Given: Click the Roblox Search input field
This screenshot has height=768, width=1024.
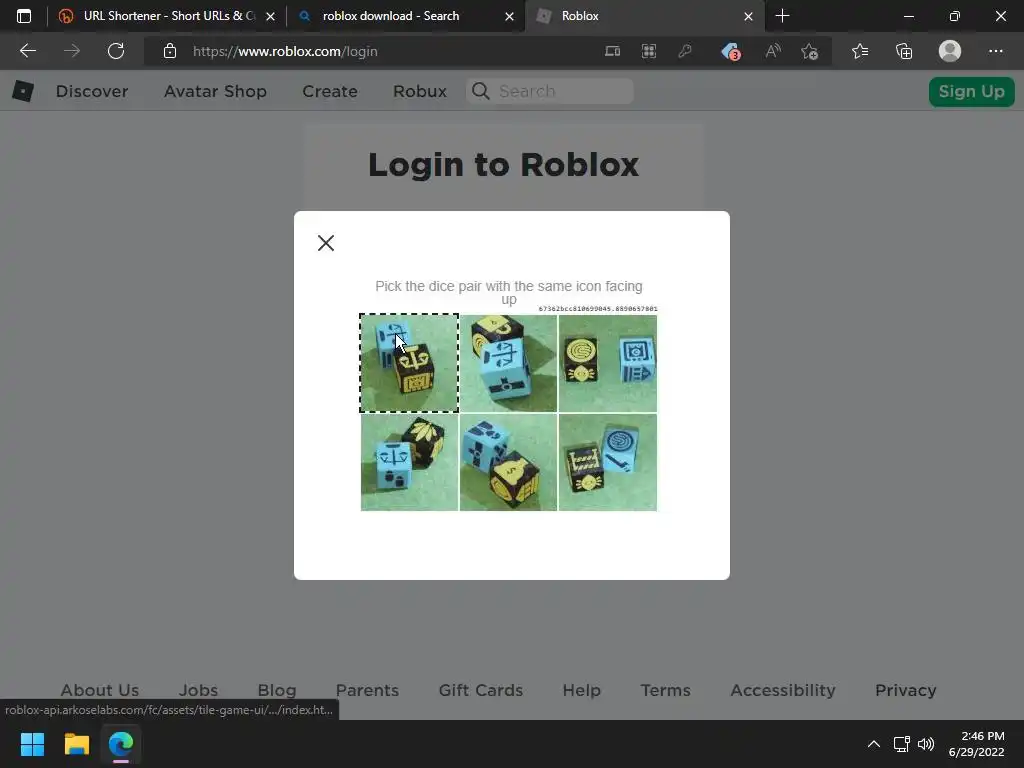Looking at the screenshot, I should click(549, 91).
